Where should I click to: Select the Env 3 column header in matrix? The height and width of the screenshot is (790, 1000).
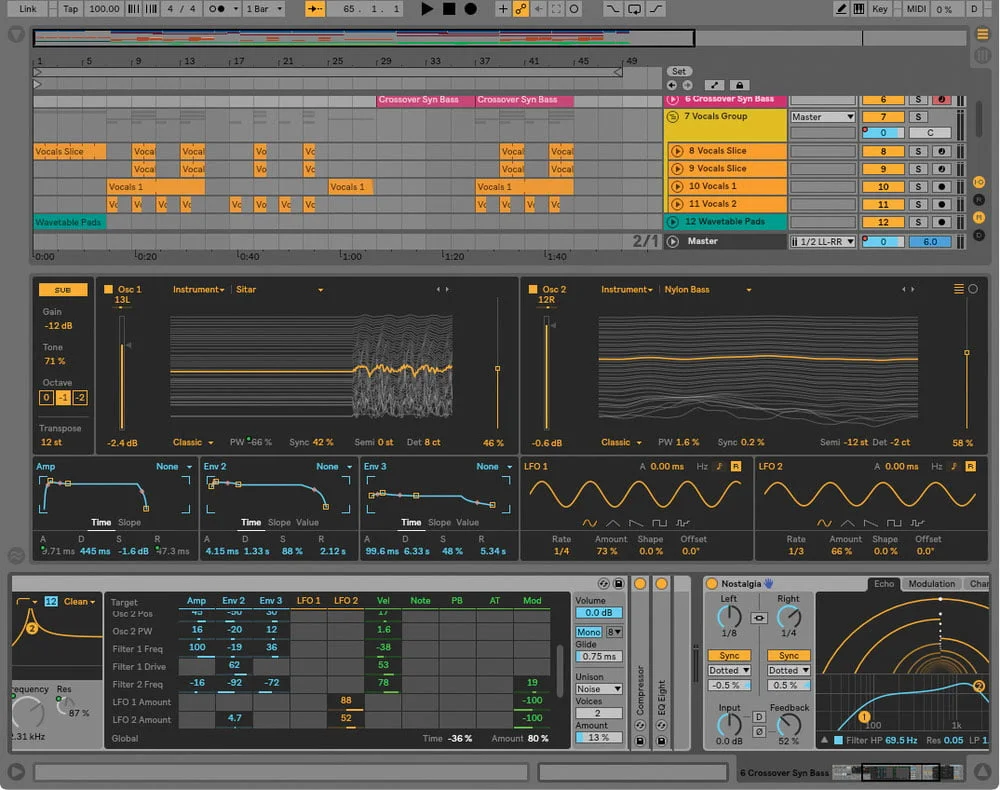point(270,601)
